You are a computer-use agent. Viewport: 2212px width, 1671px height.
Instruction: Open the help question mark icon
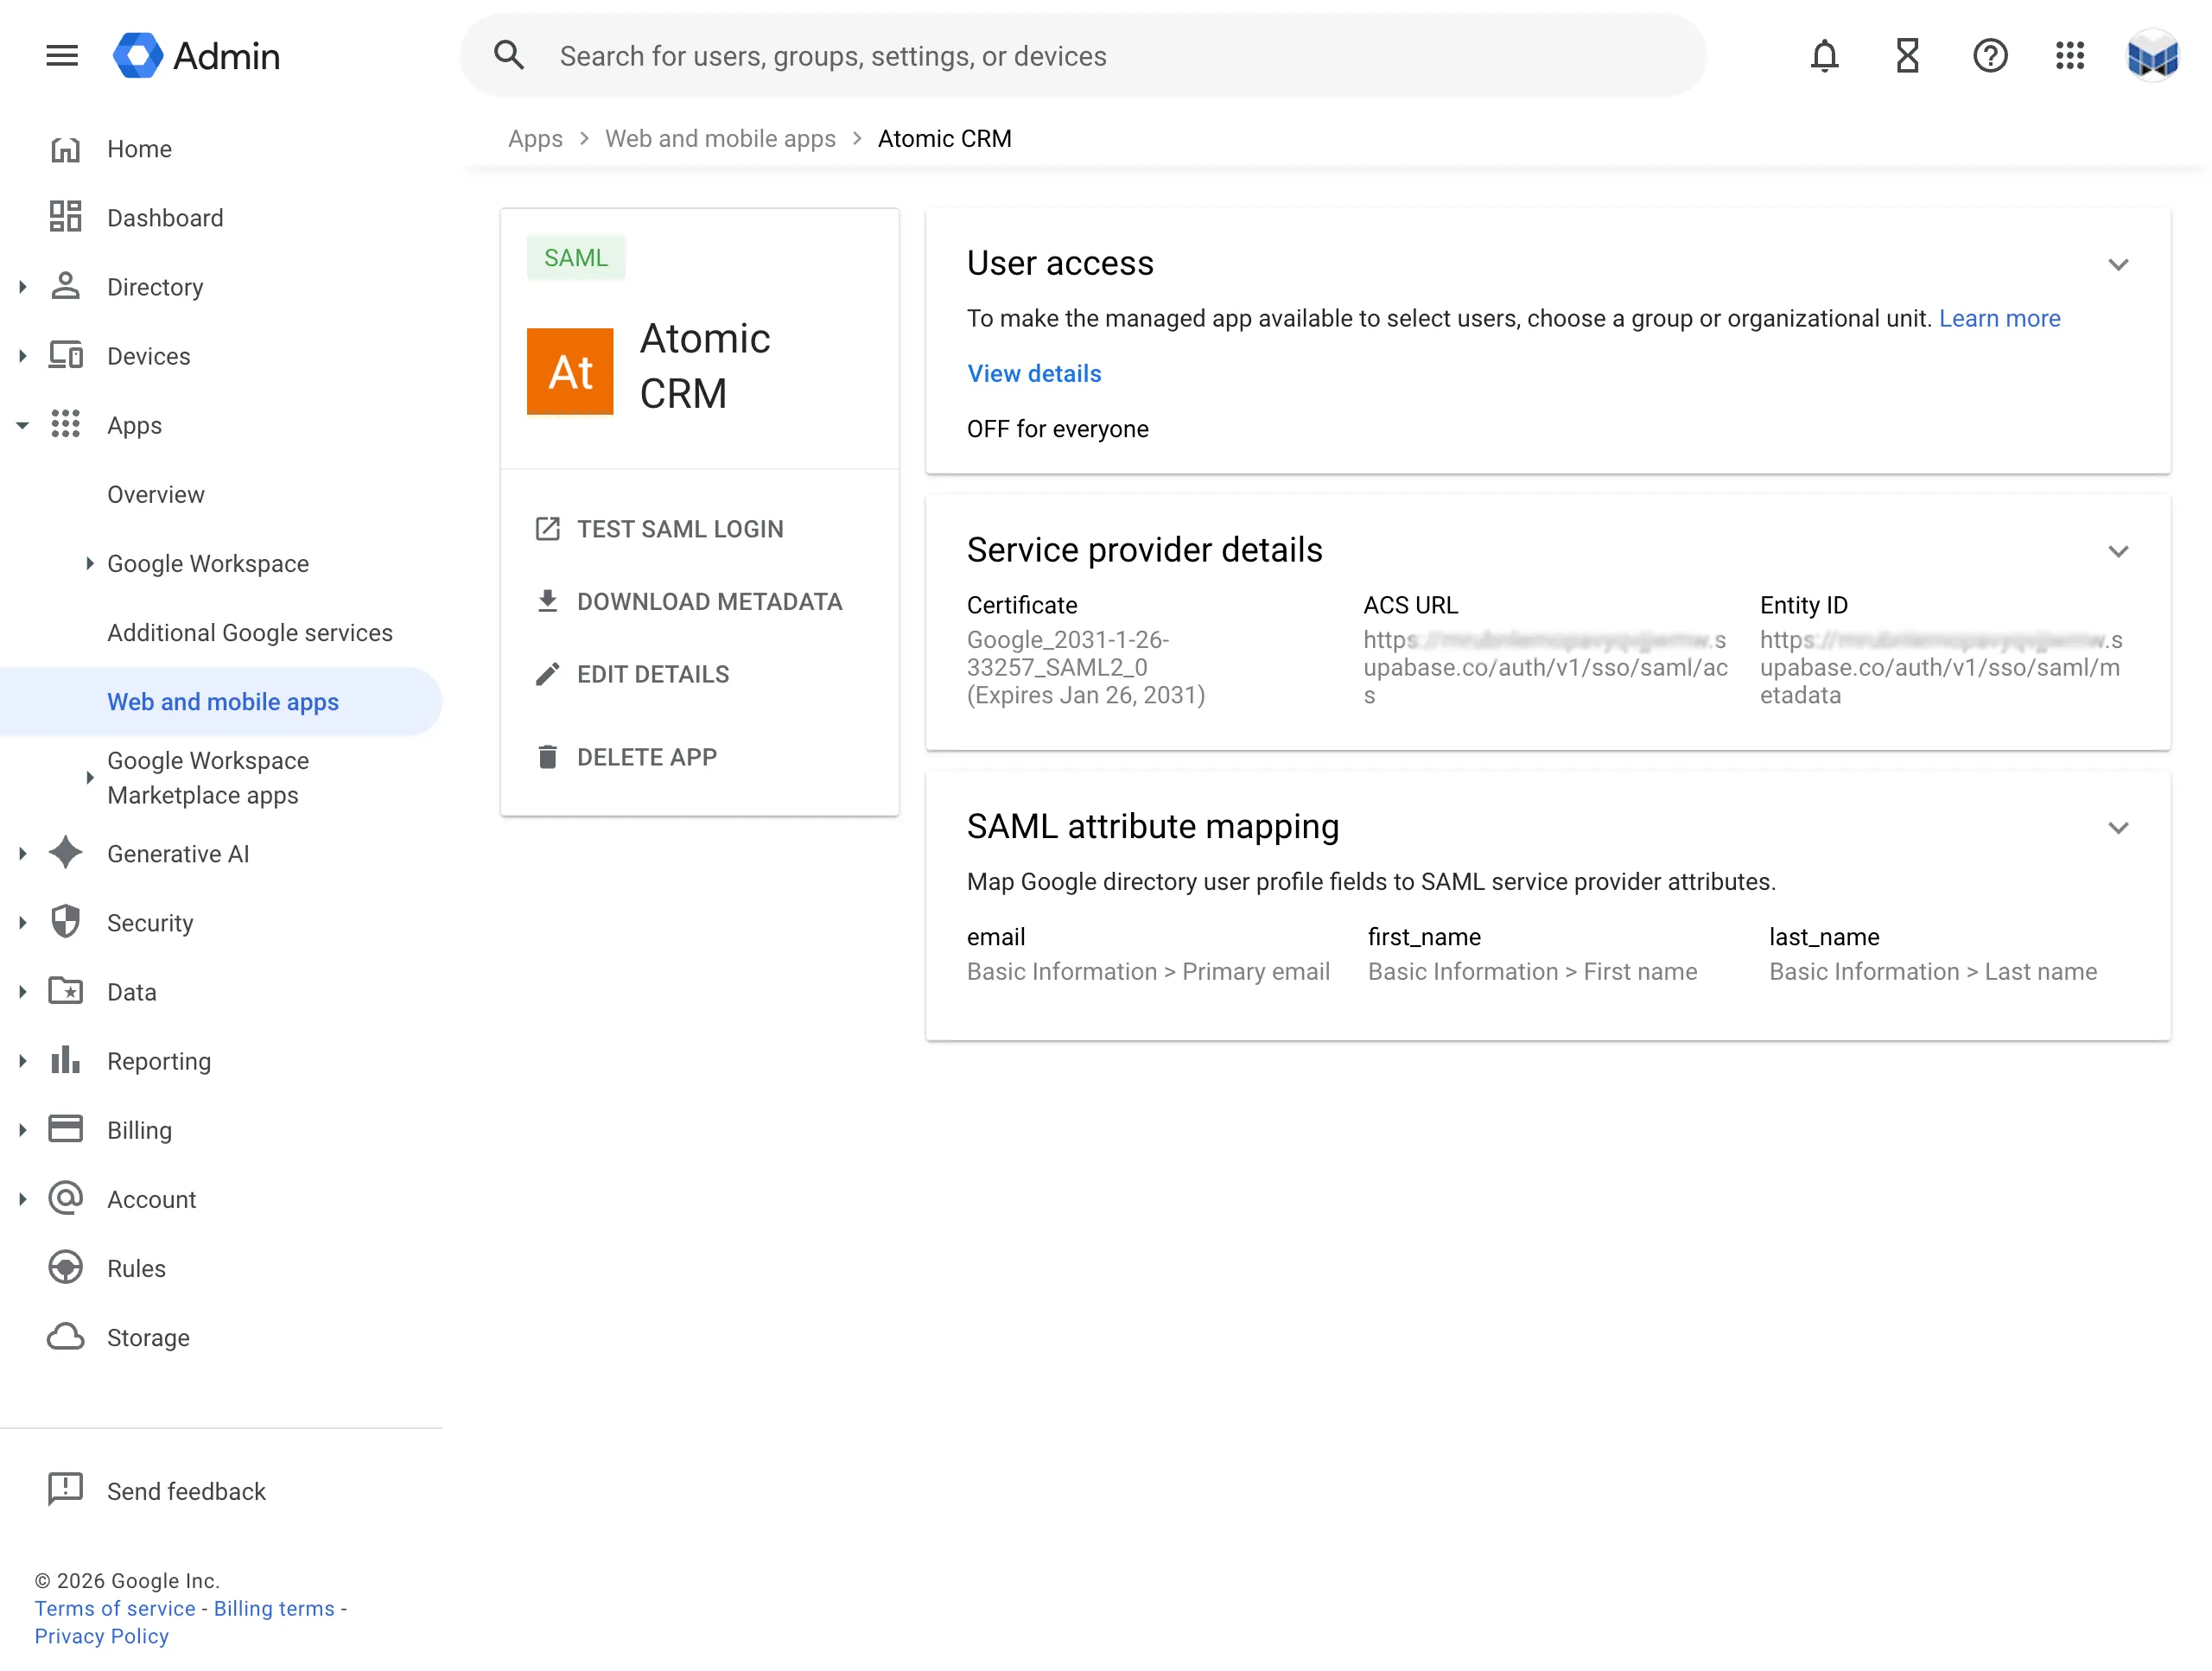(x=1989, y=56)
